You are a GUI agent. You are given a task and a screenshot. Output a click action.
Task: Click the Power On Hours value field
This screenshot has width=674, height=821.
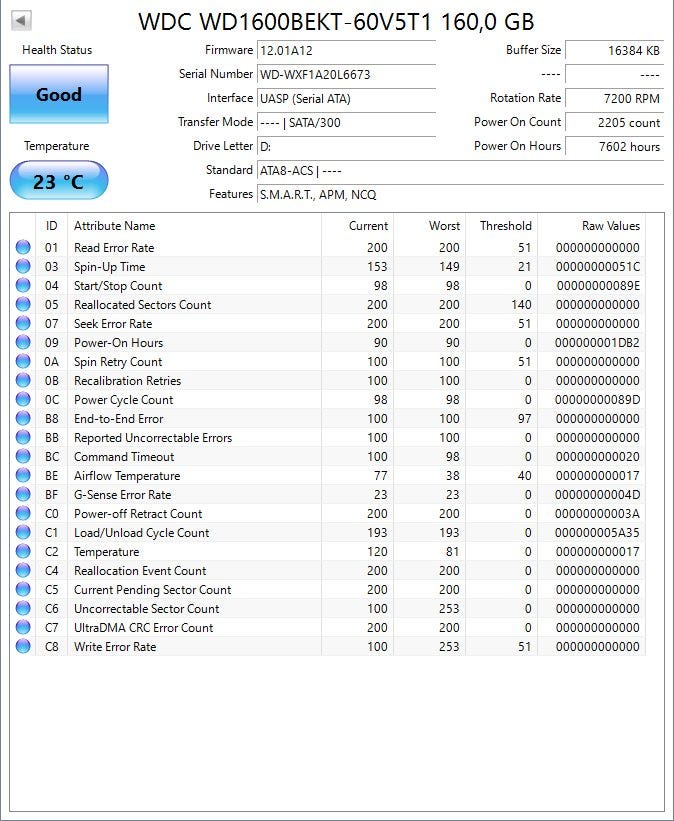[x=614, y=146]
